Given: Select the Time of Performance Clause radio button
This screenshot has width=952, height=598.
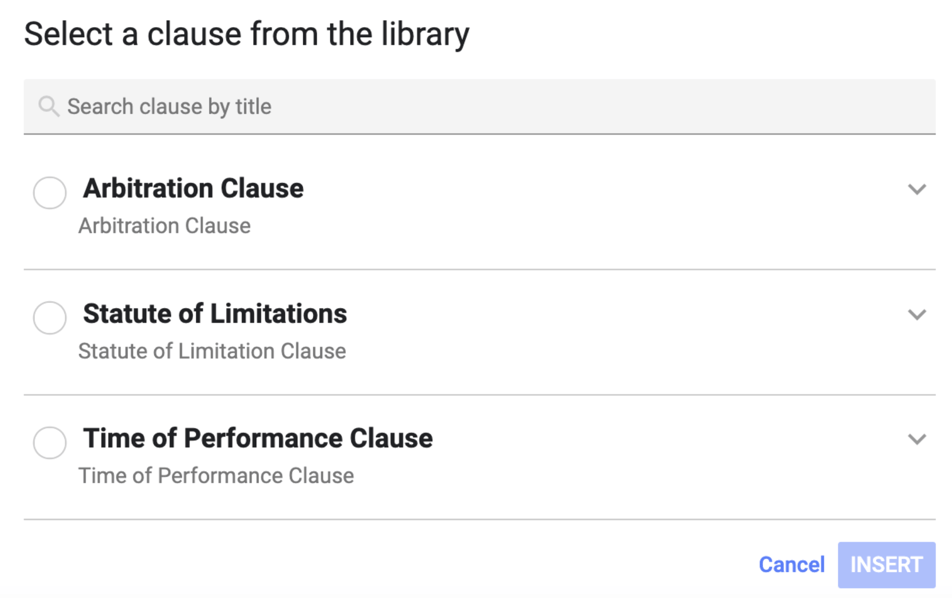Looking at the screenshot, I should click(x=49, y=442).
